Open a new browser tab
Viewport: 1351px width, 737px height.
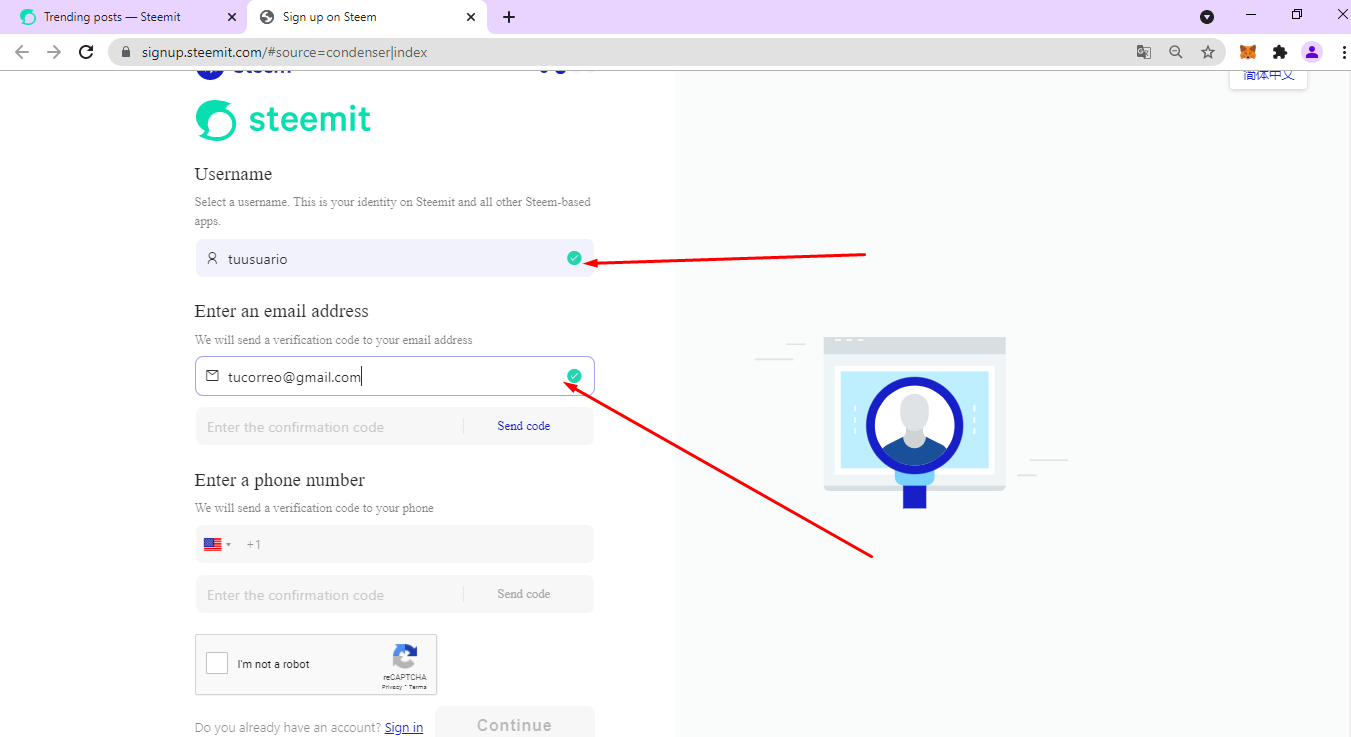point(509,17)
